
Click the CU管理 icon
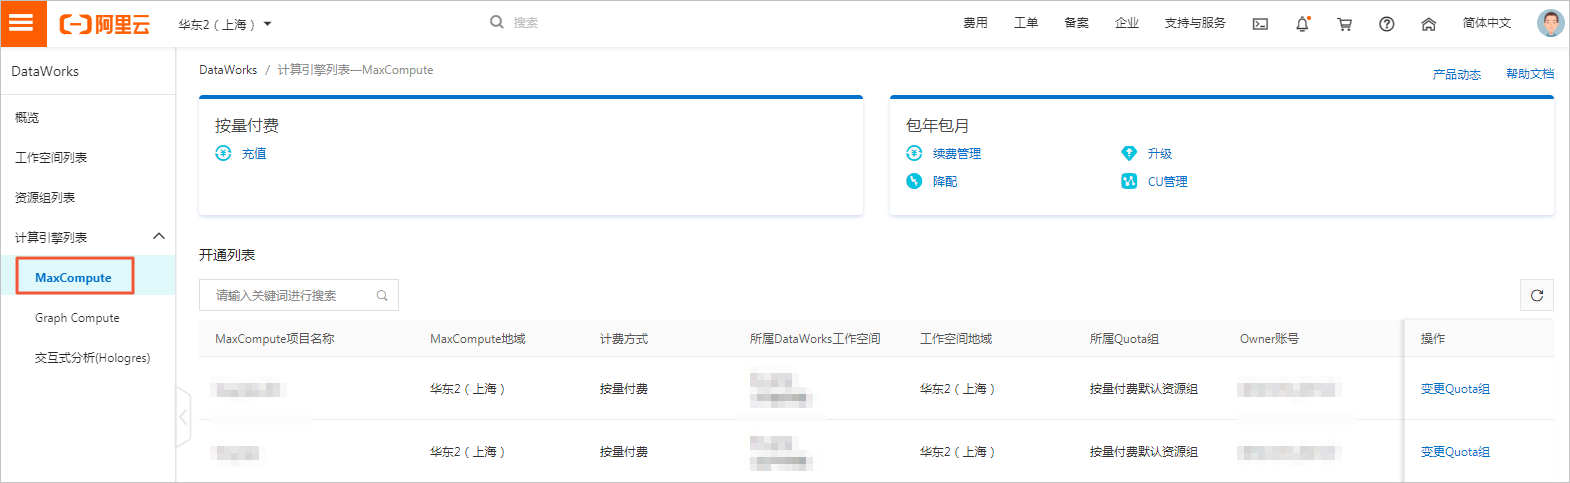coord(1129,181)
